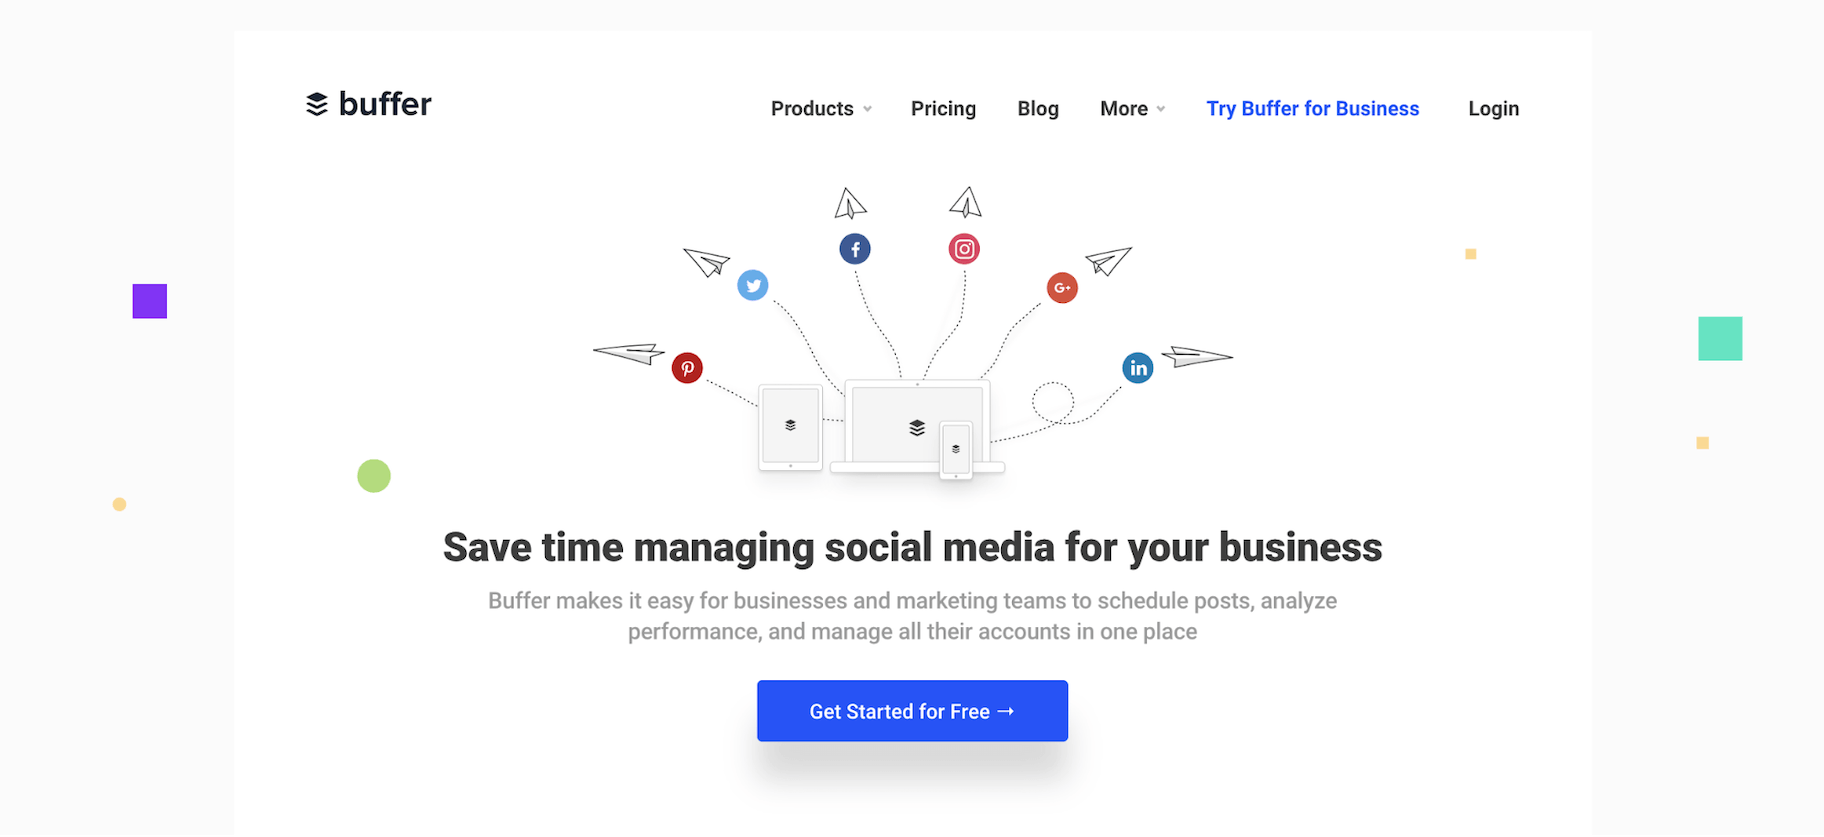Click the Pinterest icon
The width and height of the screenshot is (1824, 837).
click(687, 368)
